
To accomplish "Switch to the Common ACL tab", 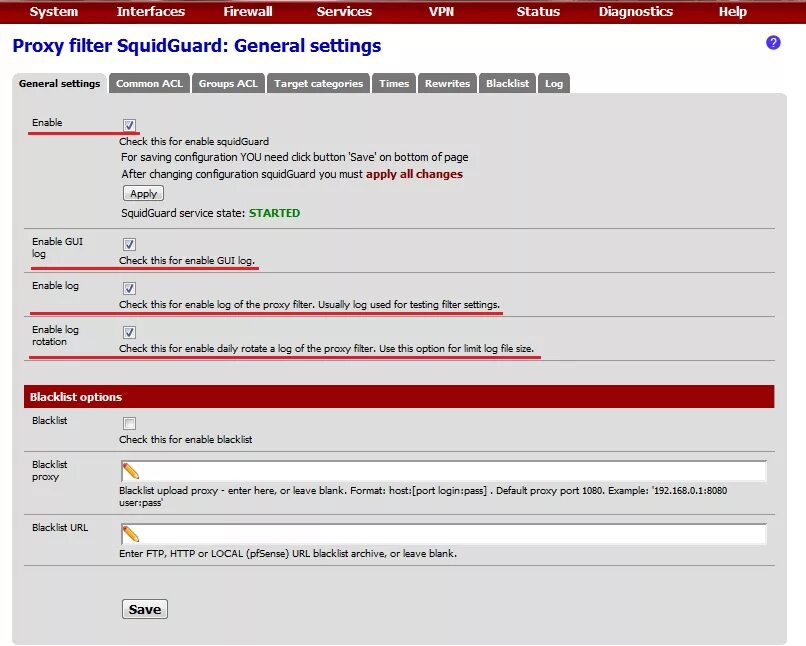I will tap(149, 83).
